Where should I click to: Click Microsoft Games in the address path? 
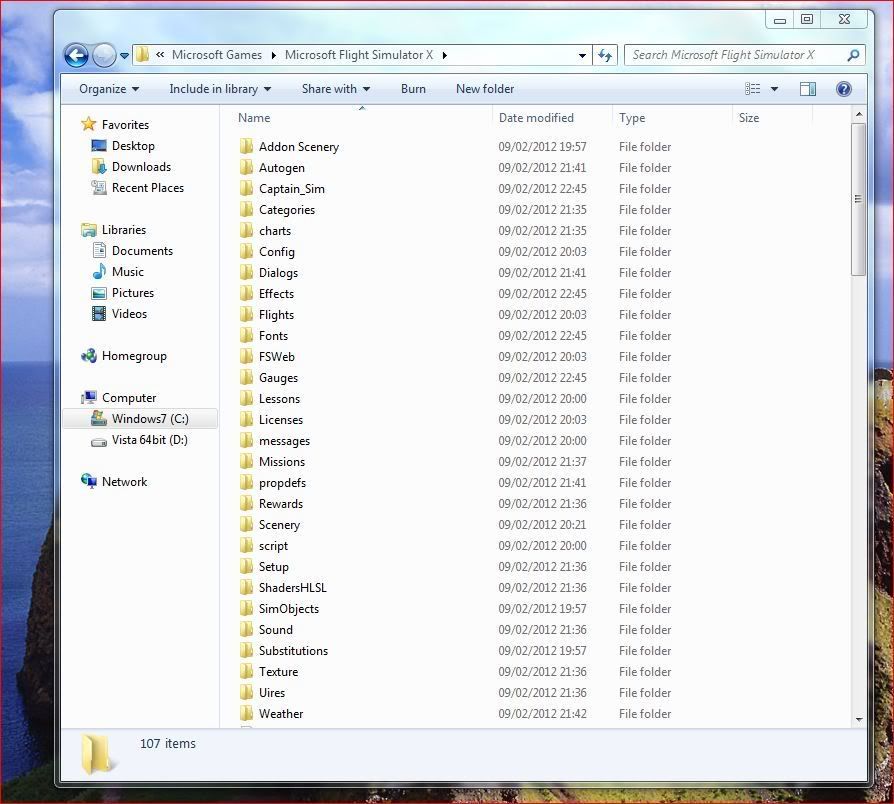pos(217,55)
